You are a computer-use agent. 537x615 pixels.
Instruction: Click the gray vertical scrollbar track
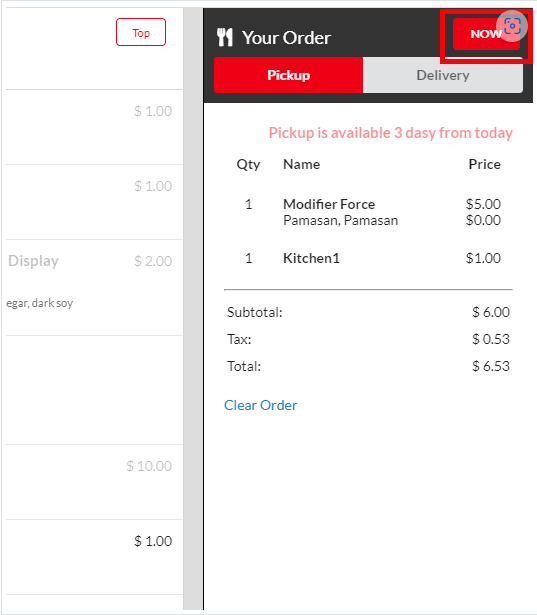[193, 309]
